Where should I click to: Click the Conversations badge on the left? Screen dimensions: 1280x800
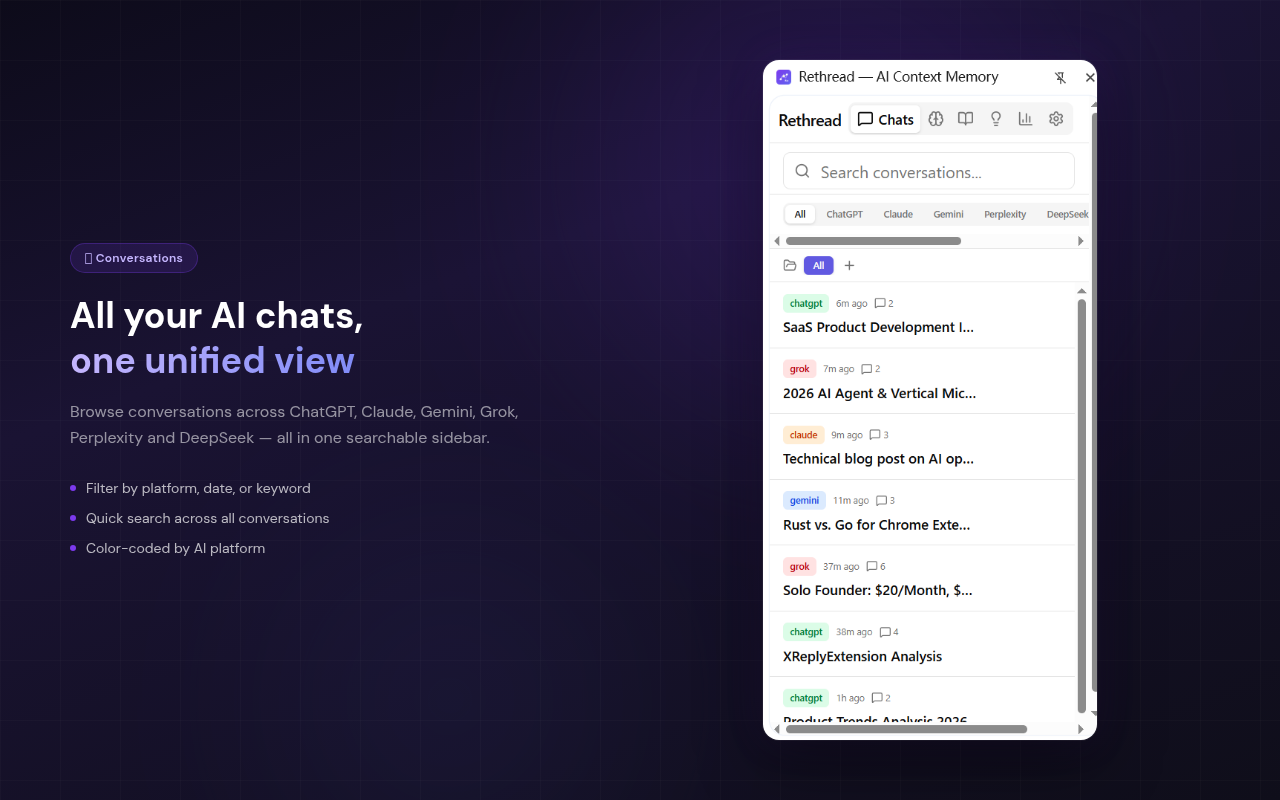coord(134,258)
